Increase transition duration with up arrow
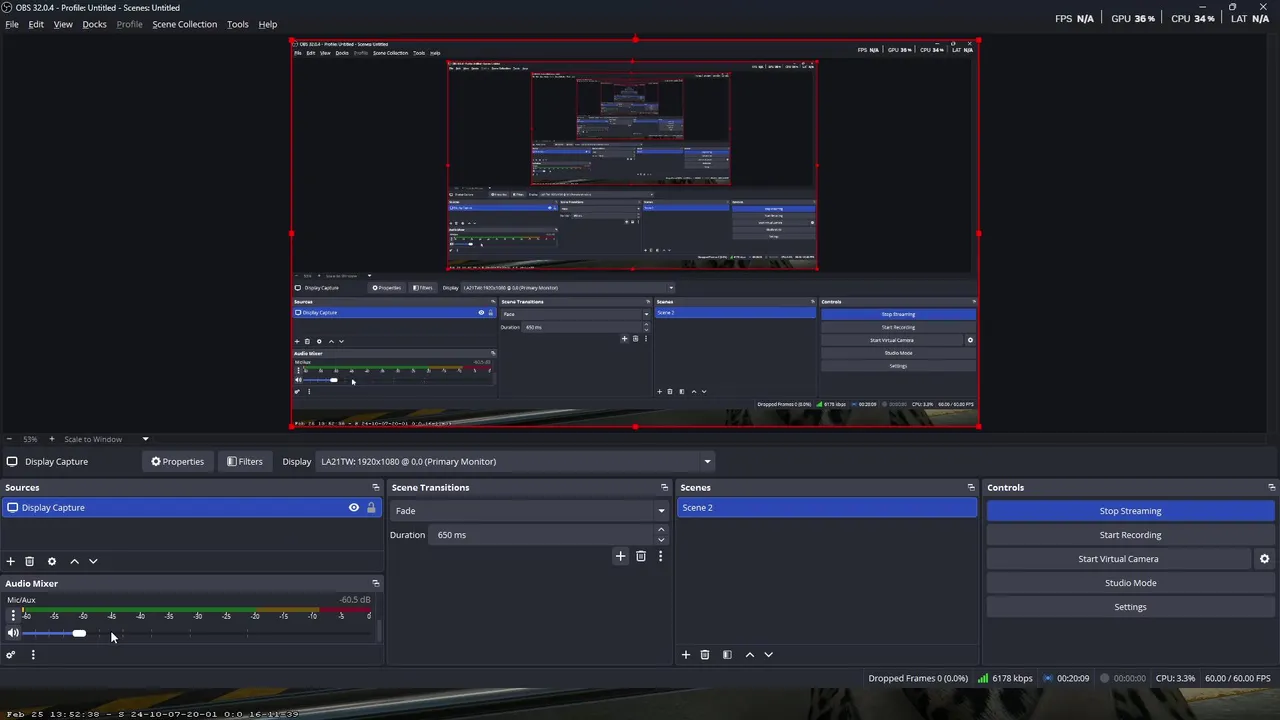 [x=661, y=530]
